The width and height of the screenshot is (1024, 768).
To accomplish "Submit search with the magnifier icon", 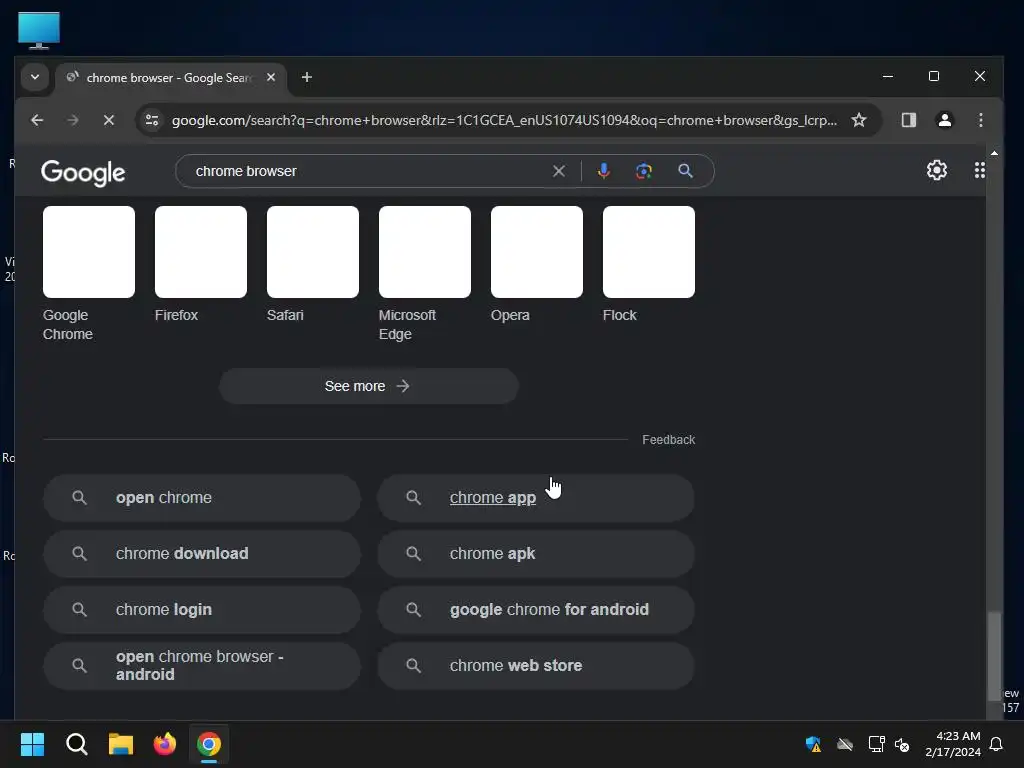I will [x=685, y=171].
